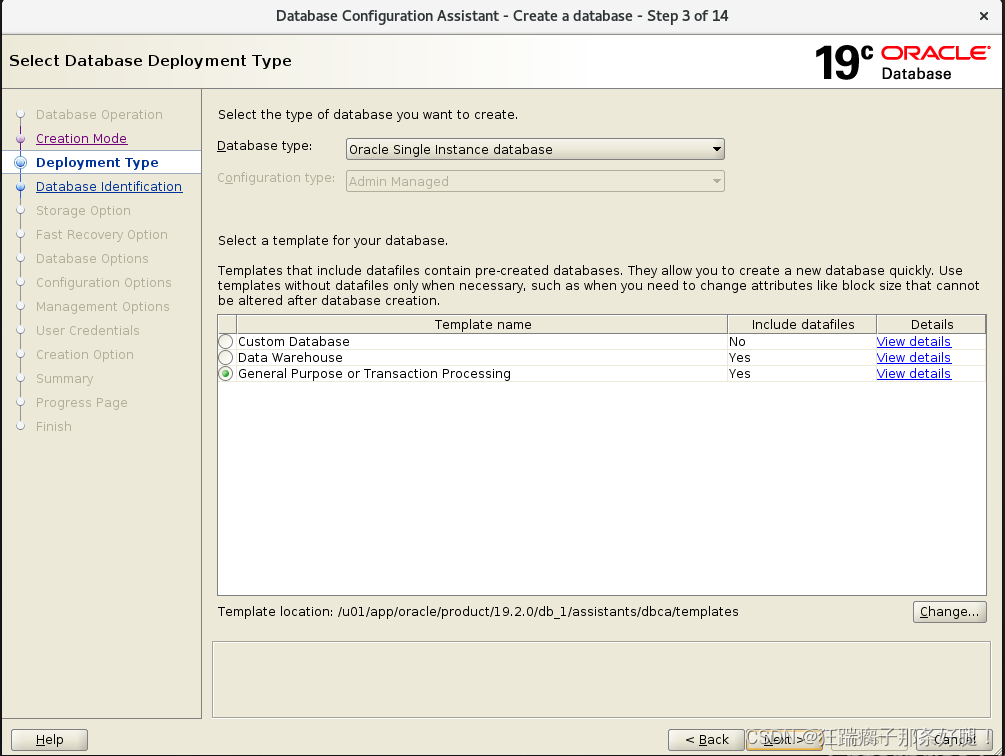1005x756 pixels.
Task: Go back with the Back button
Action: [x=706, y=739]
